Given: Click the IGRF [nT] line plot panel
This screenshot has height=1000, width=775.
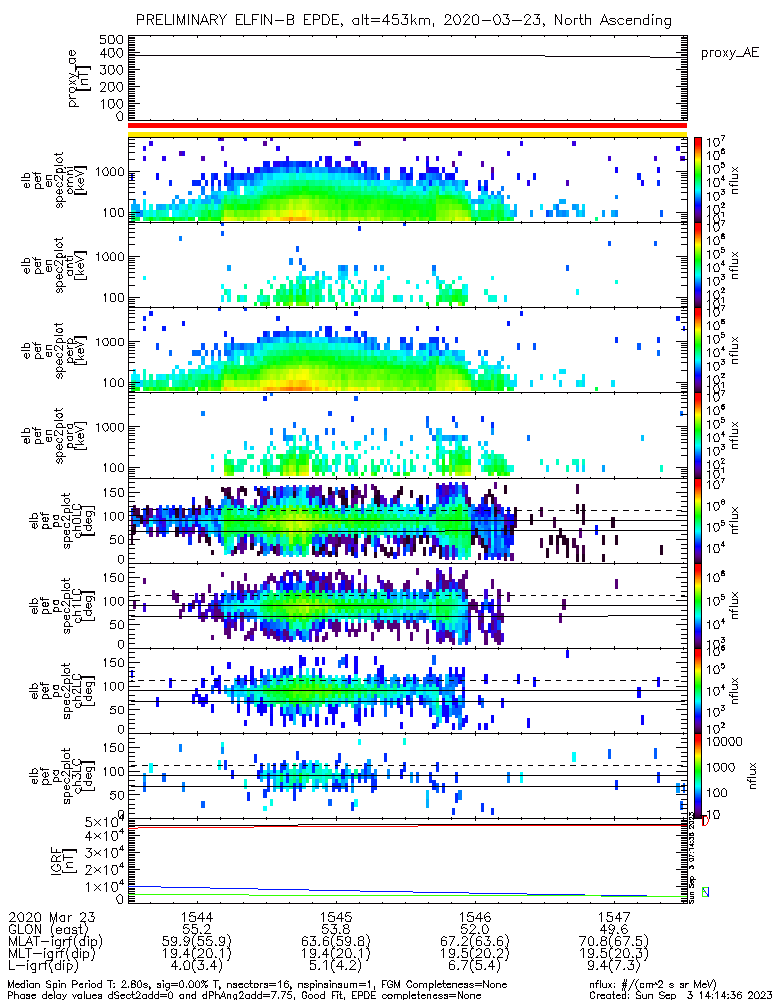Looking at the screenshot, I should 408,861.
